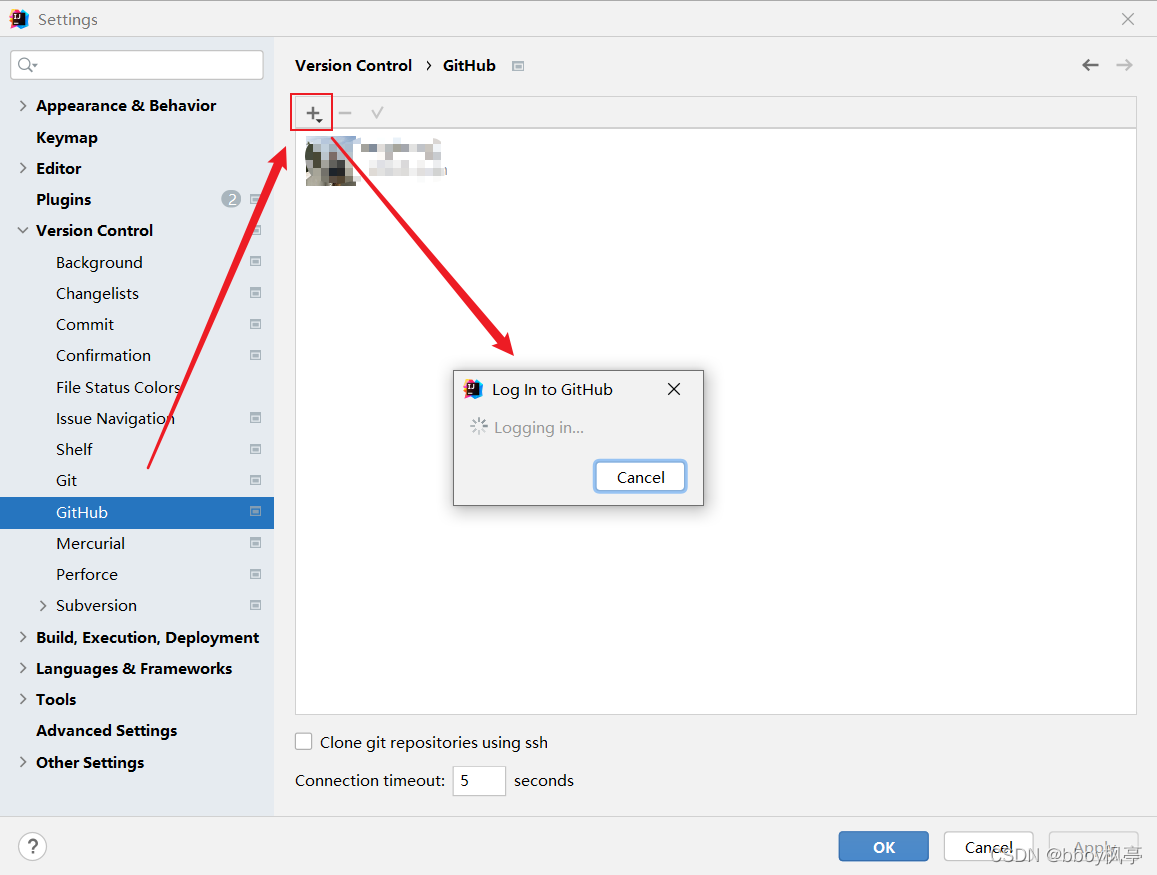This screenshot has height=875, width=1157.
Task: Select File Status Colors item
Action: tap(118, 387)
